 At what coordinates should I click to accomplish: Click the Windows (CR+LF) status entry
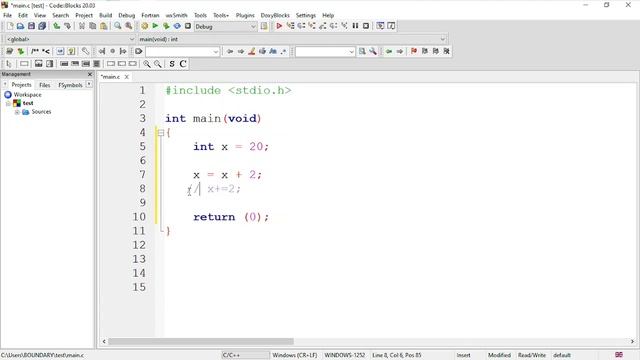[294, 355]
